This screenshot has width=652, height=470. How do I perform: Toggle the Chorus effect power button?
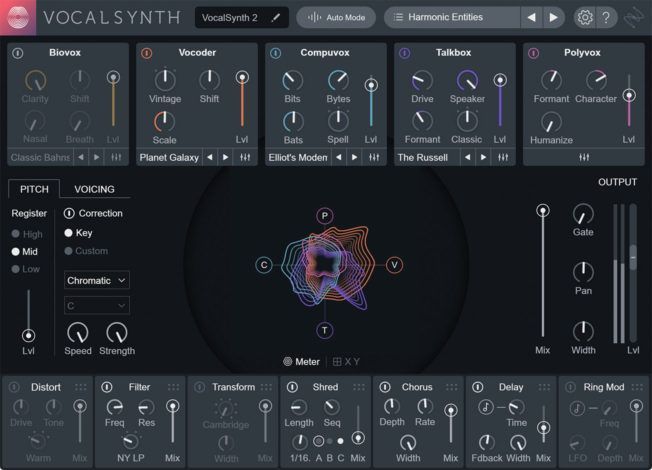385,387
